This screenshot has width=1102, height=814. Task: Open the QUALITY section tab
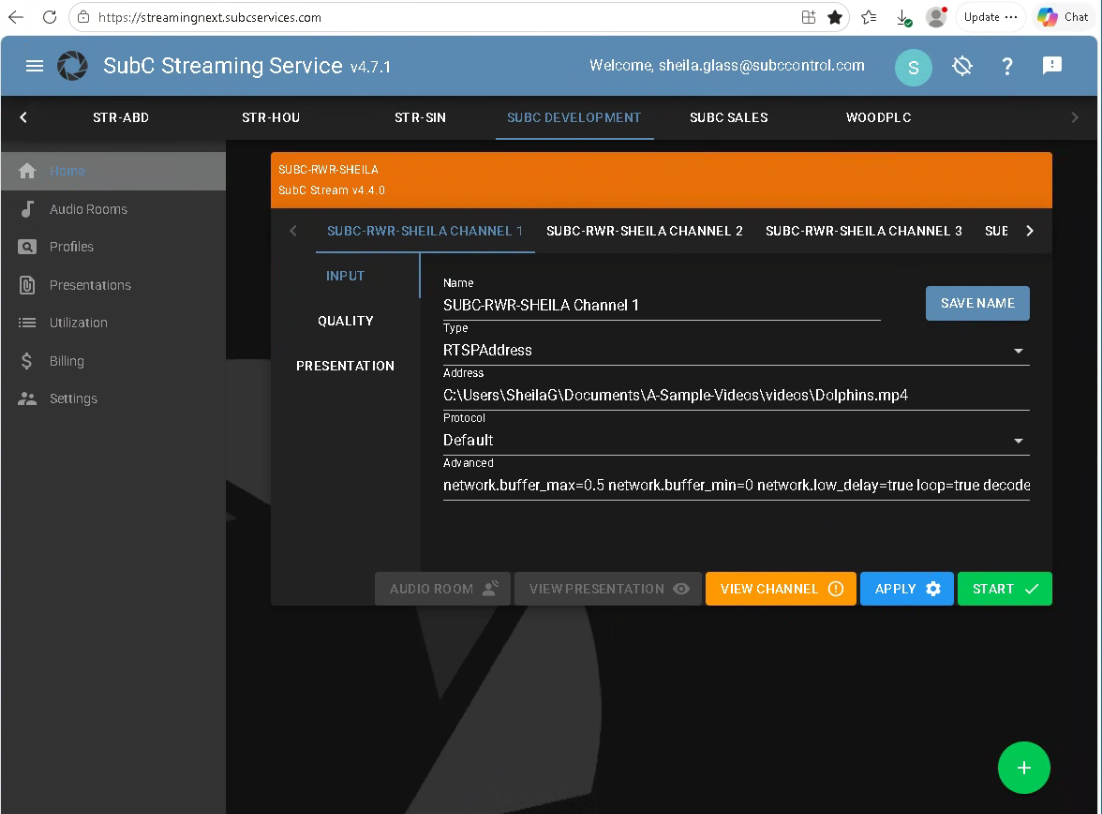346,321
